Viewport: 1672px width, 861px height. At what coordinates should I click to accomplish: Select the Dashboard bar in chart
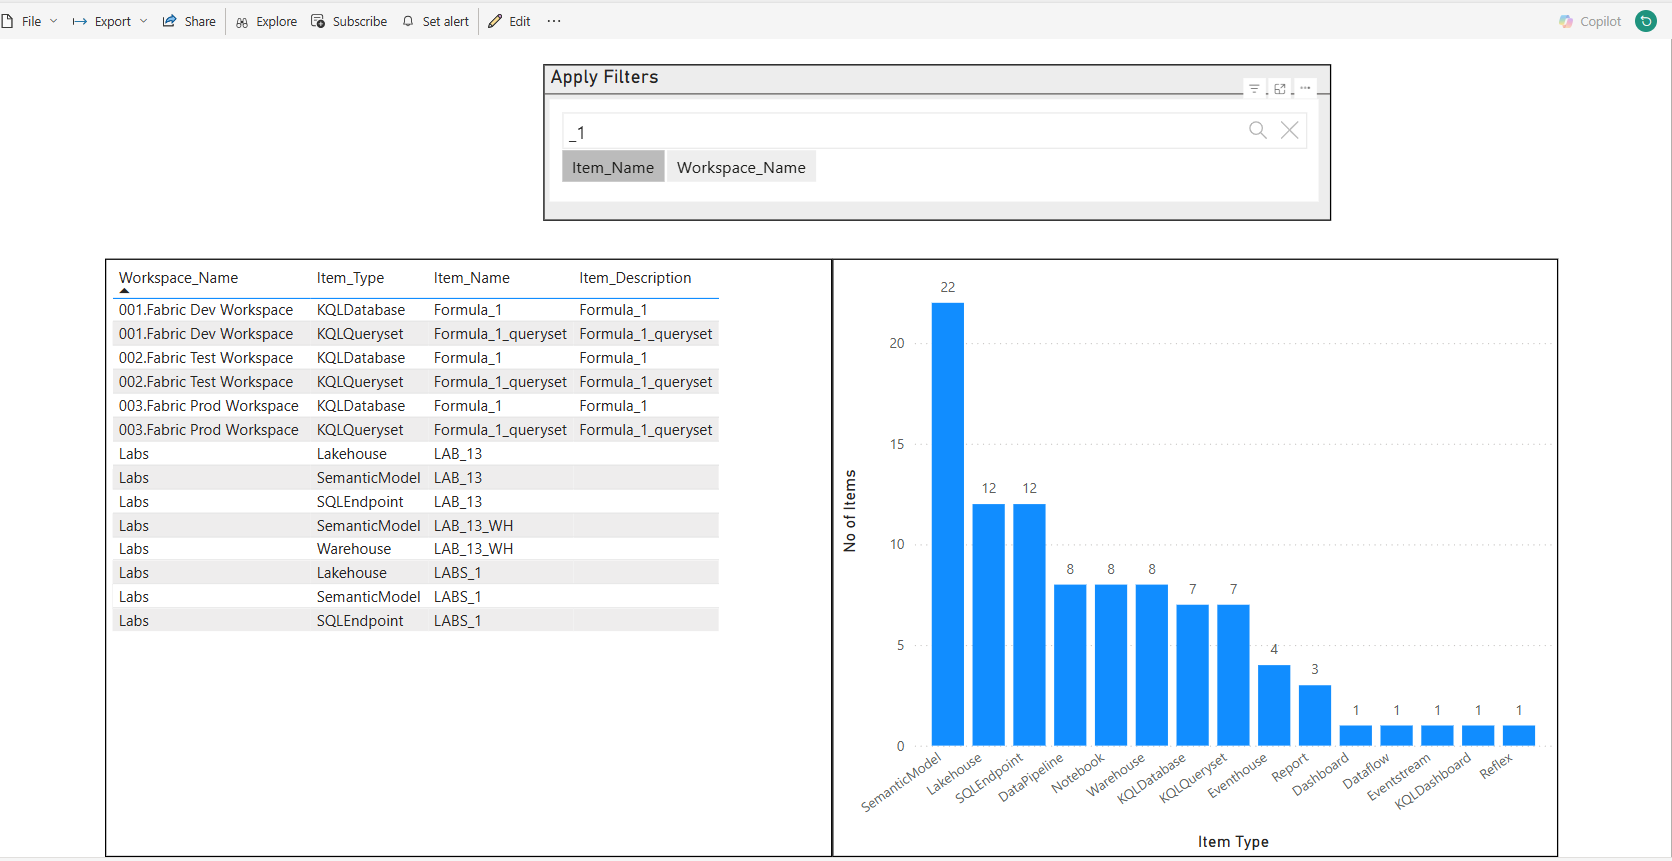pyautogui.click(x=1356, y=736)
